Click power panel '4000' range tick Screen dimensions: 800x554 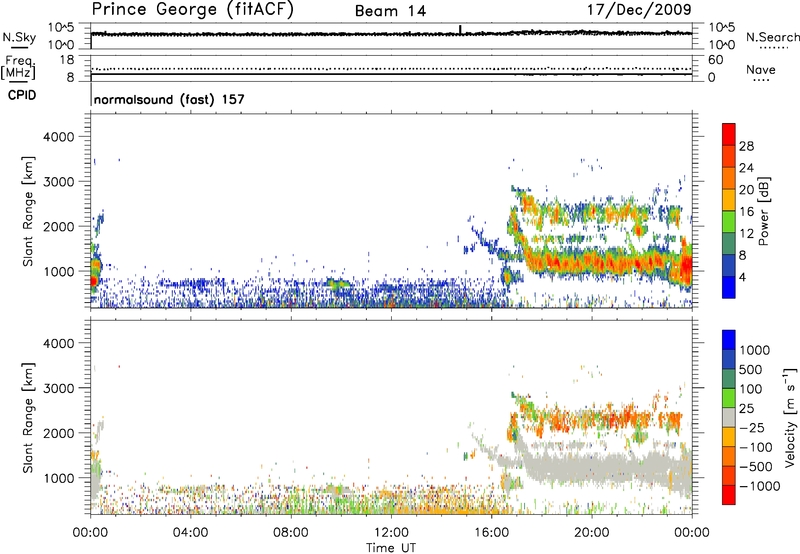coord(58,137)
